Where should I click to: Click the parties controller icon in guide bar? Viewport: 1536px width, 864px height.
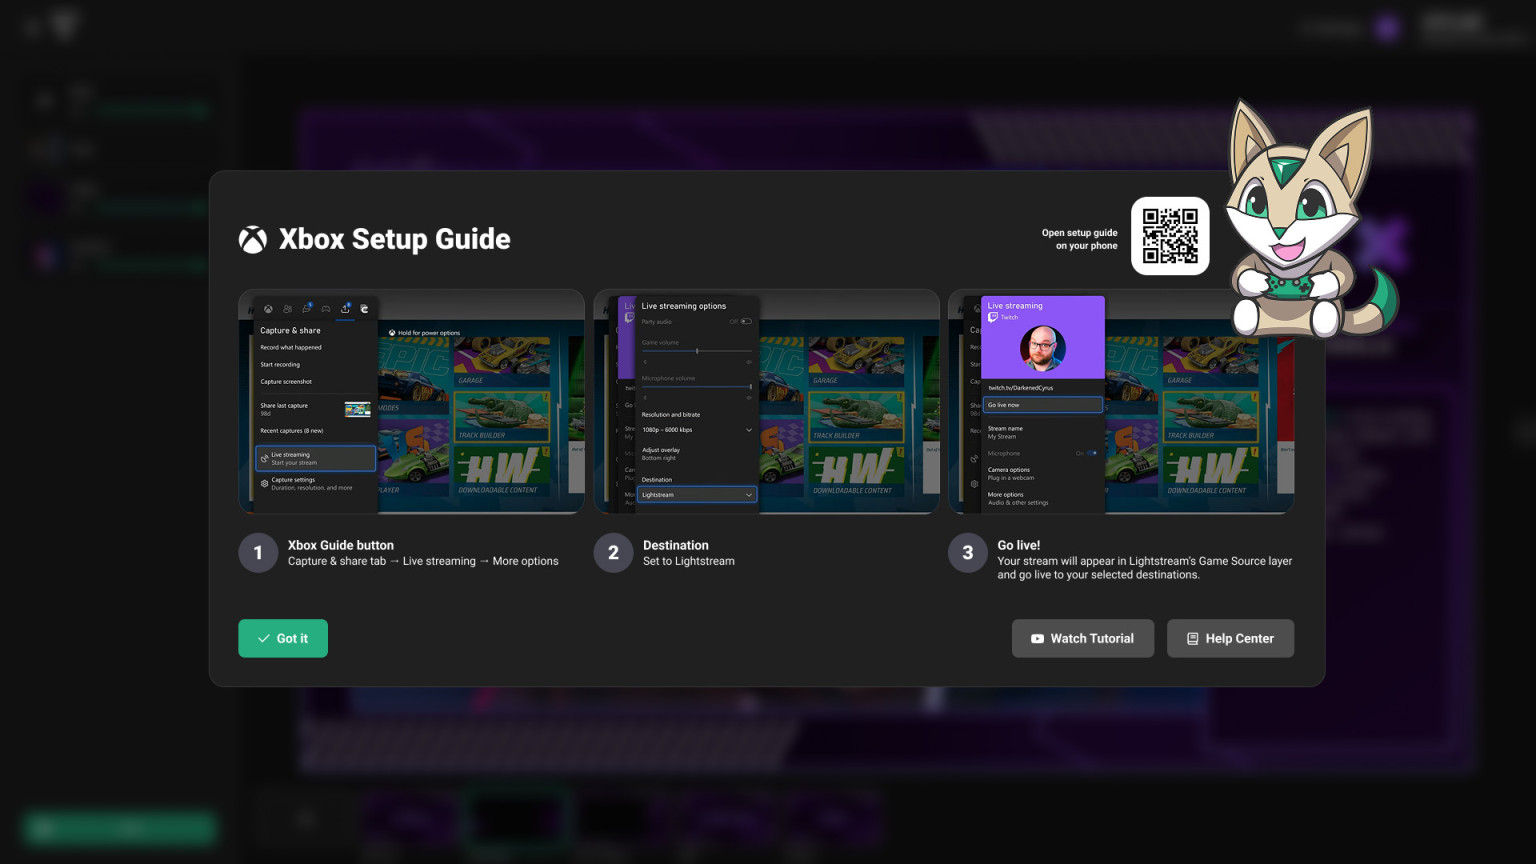tap(326, 309)
